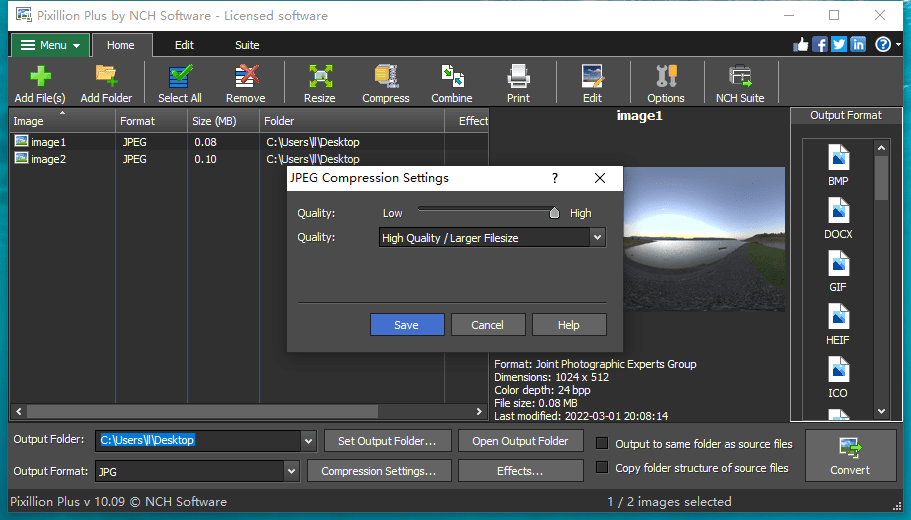Click the 0.10 size cell of image2
The height and width of the screenshot is (520, 911).
click(206, 159)
